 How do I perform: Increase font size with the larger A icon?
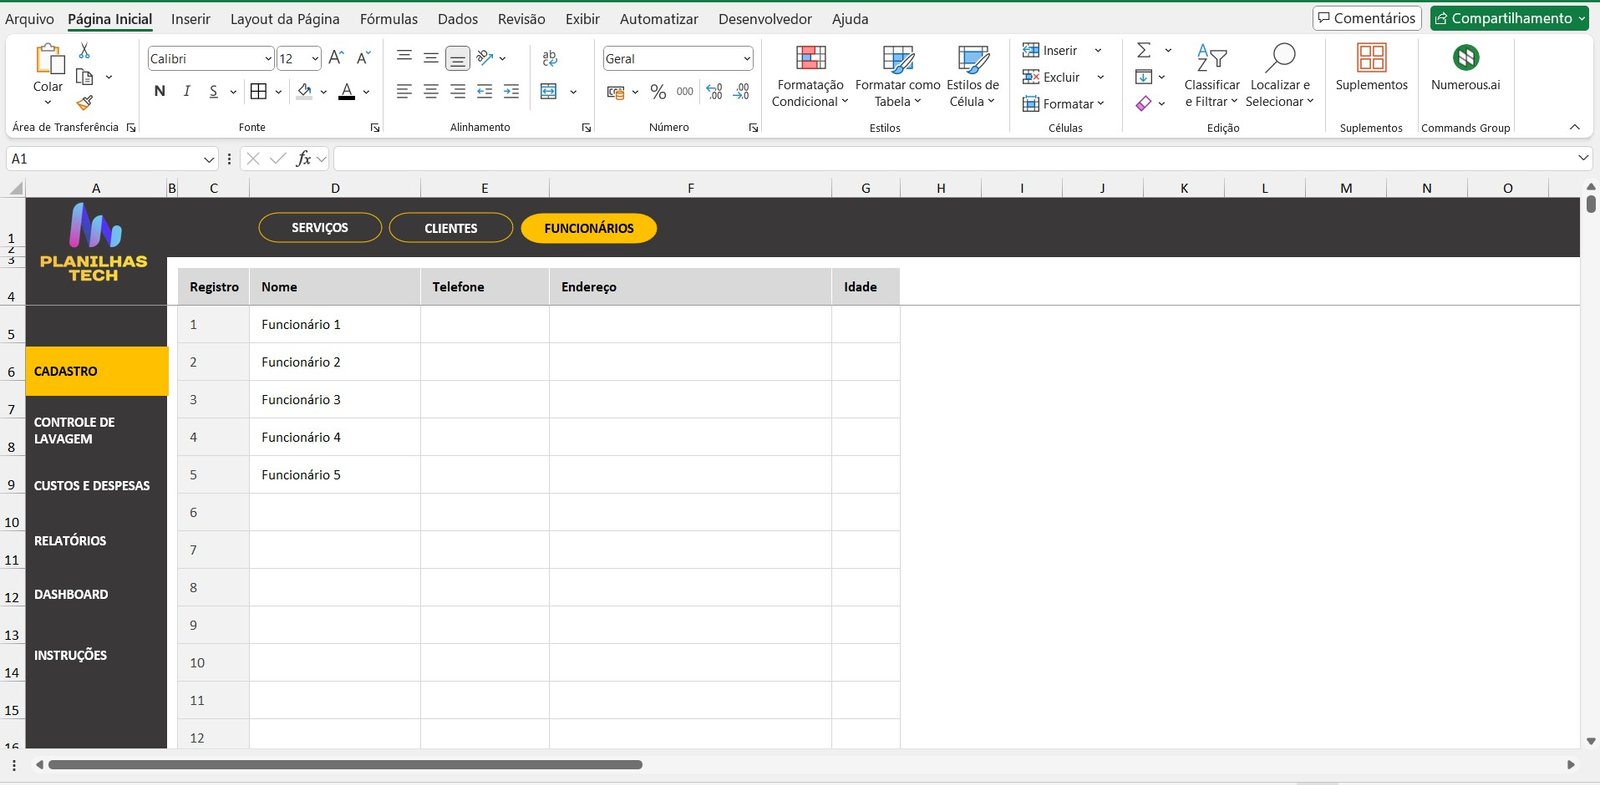click(x=336, y=58)
